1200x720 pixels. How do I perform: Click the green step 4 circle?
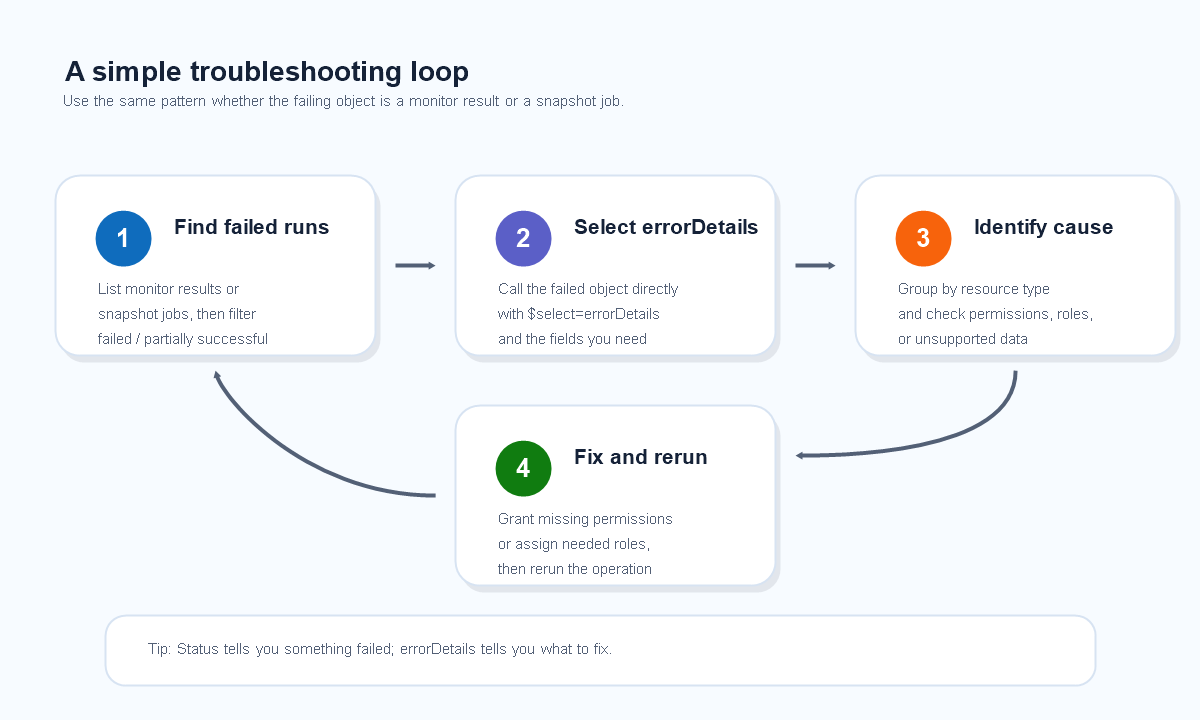point(523,468)
